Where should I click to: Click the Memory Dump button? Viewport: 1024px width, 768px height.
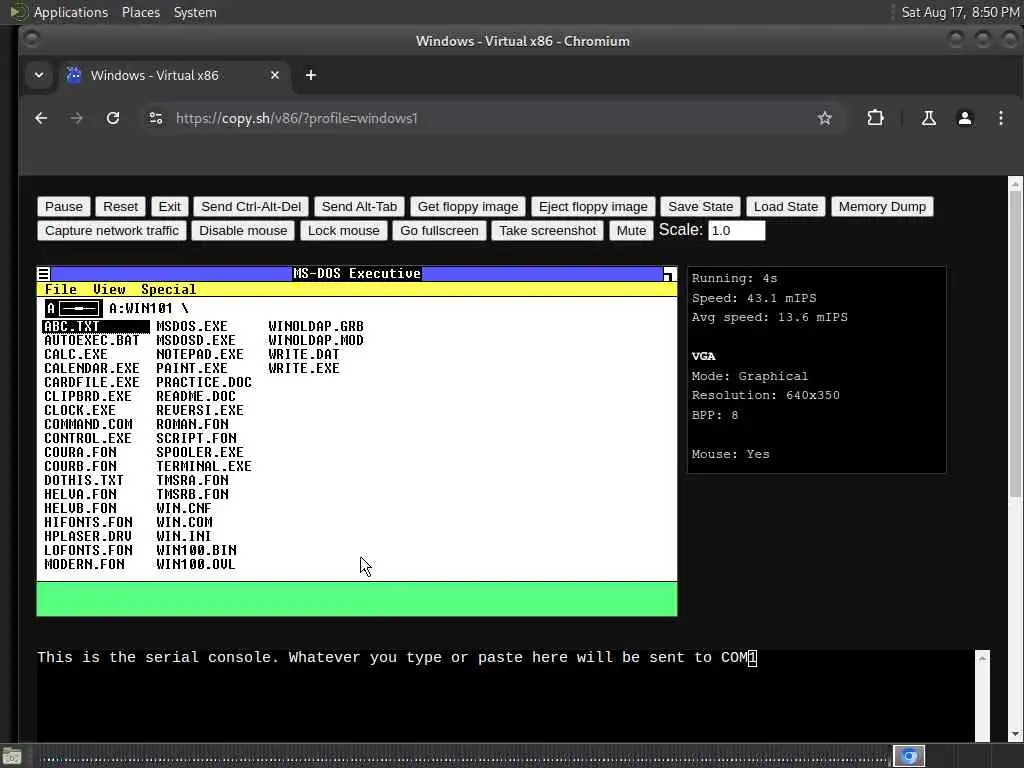pos(882,206)
